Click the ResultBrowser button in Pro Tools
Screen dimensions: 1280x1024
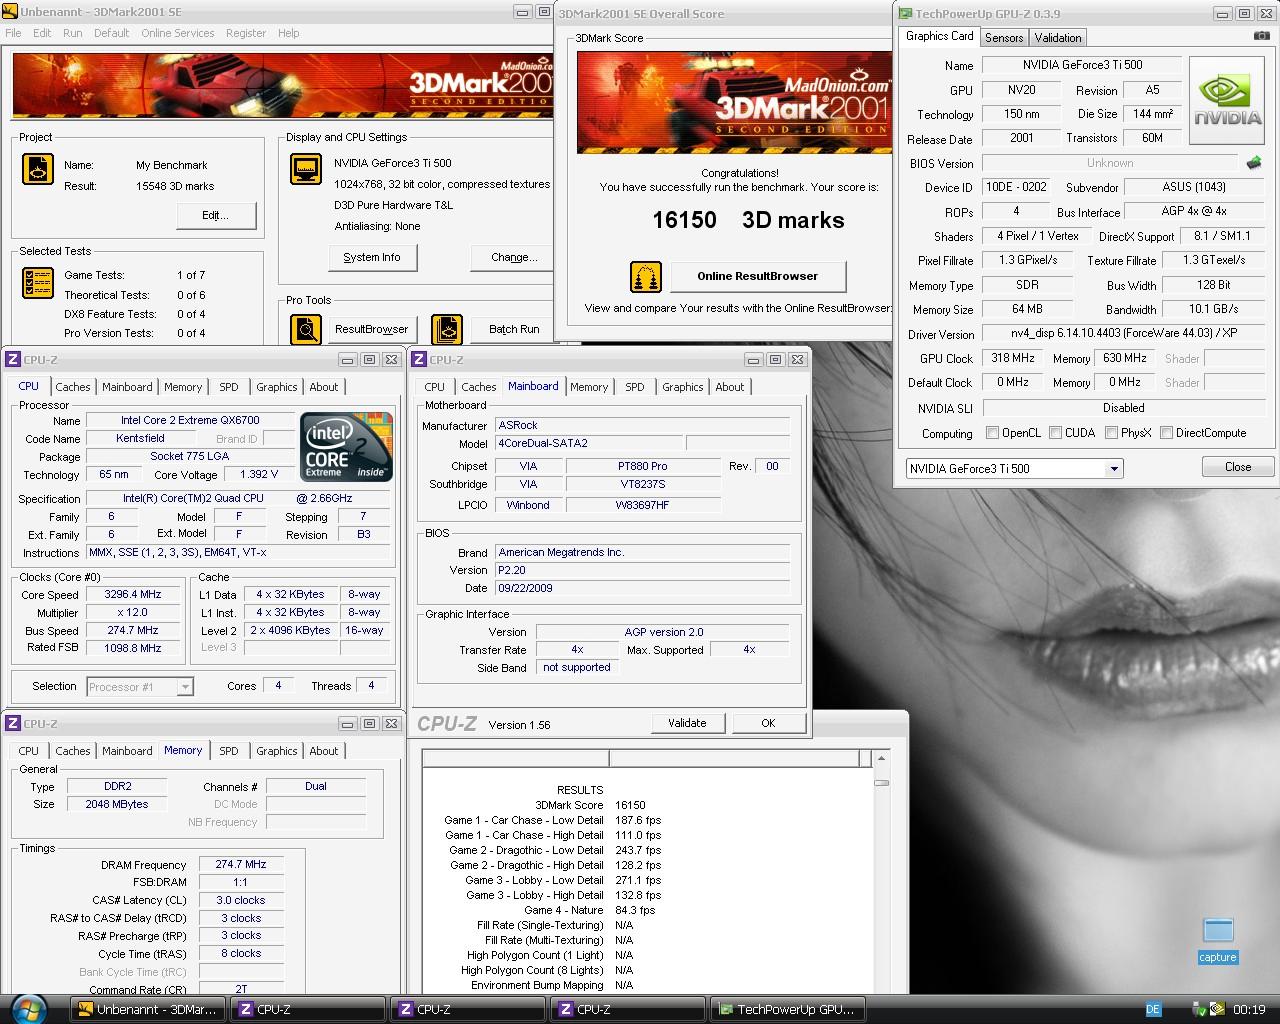pyautogui.click(x=371, y=329)
